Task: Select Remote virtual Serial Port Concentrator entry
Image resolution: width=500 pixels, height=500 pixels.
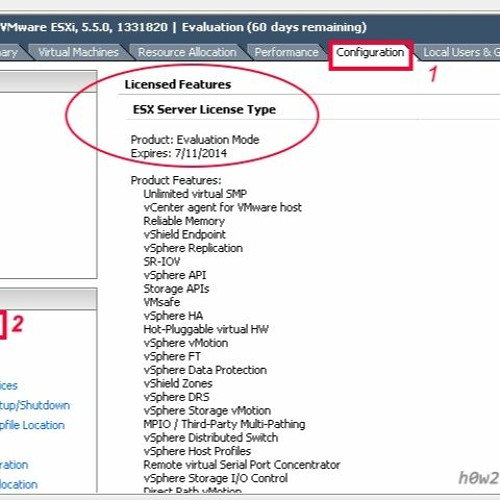Action: [x=242, y=465]
